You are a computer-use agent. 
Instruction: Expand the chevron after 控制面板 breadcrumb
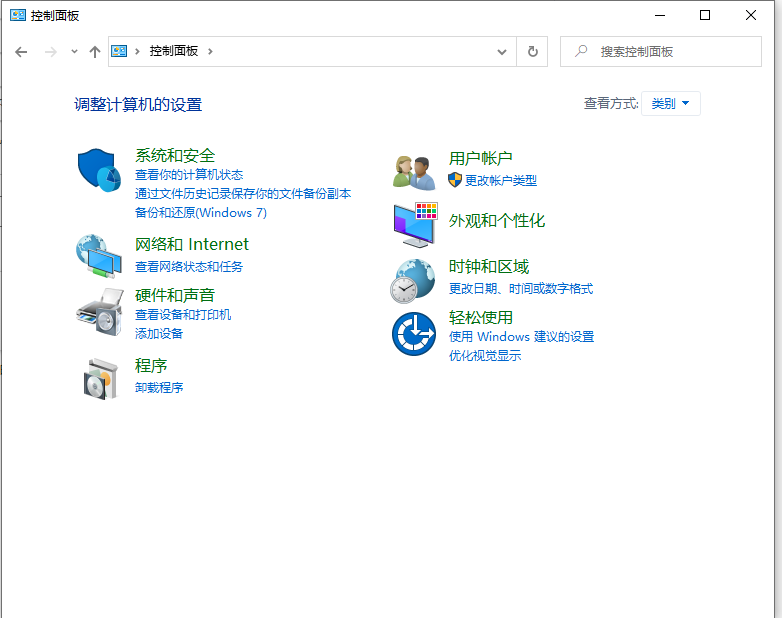[211, 52]
